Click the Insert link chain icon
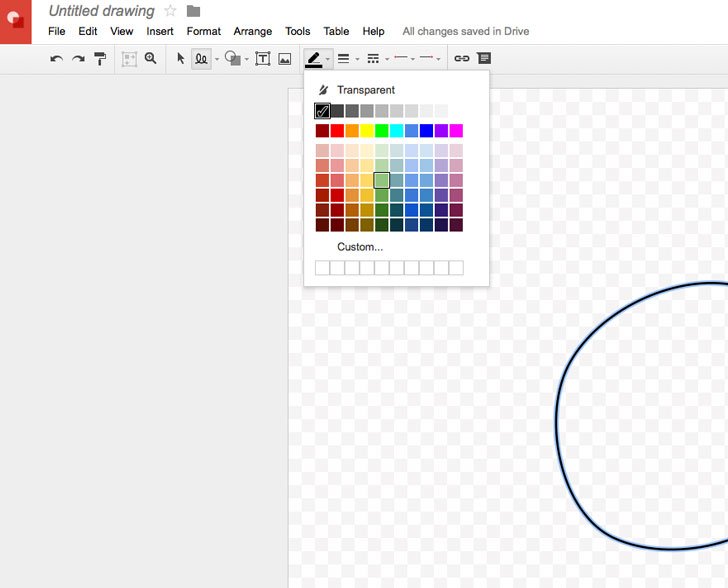728x588 pixels. (462, 59)
